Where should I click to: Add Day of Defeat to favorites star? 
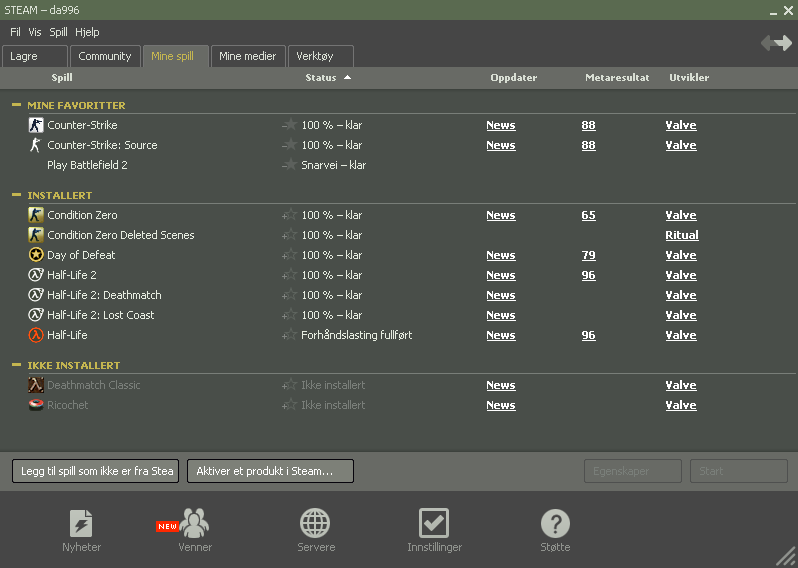point(289,255)
